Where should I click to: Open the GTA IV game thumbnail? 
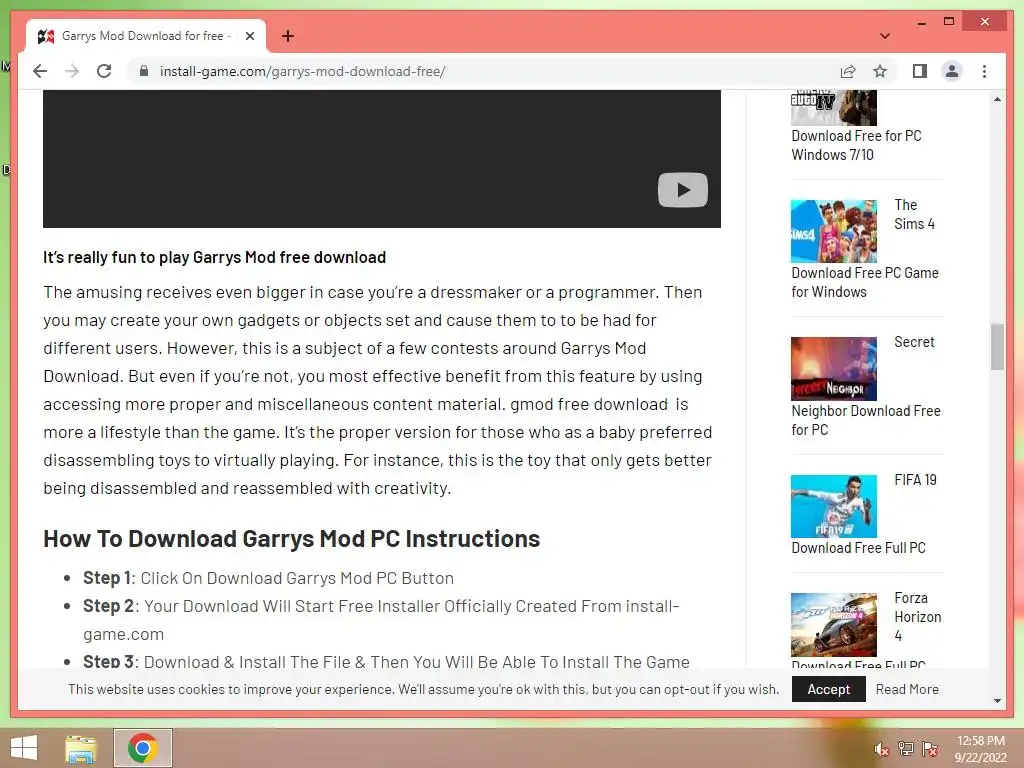click(x=833, y=108)
